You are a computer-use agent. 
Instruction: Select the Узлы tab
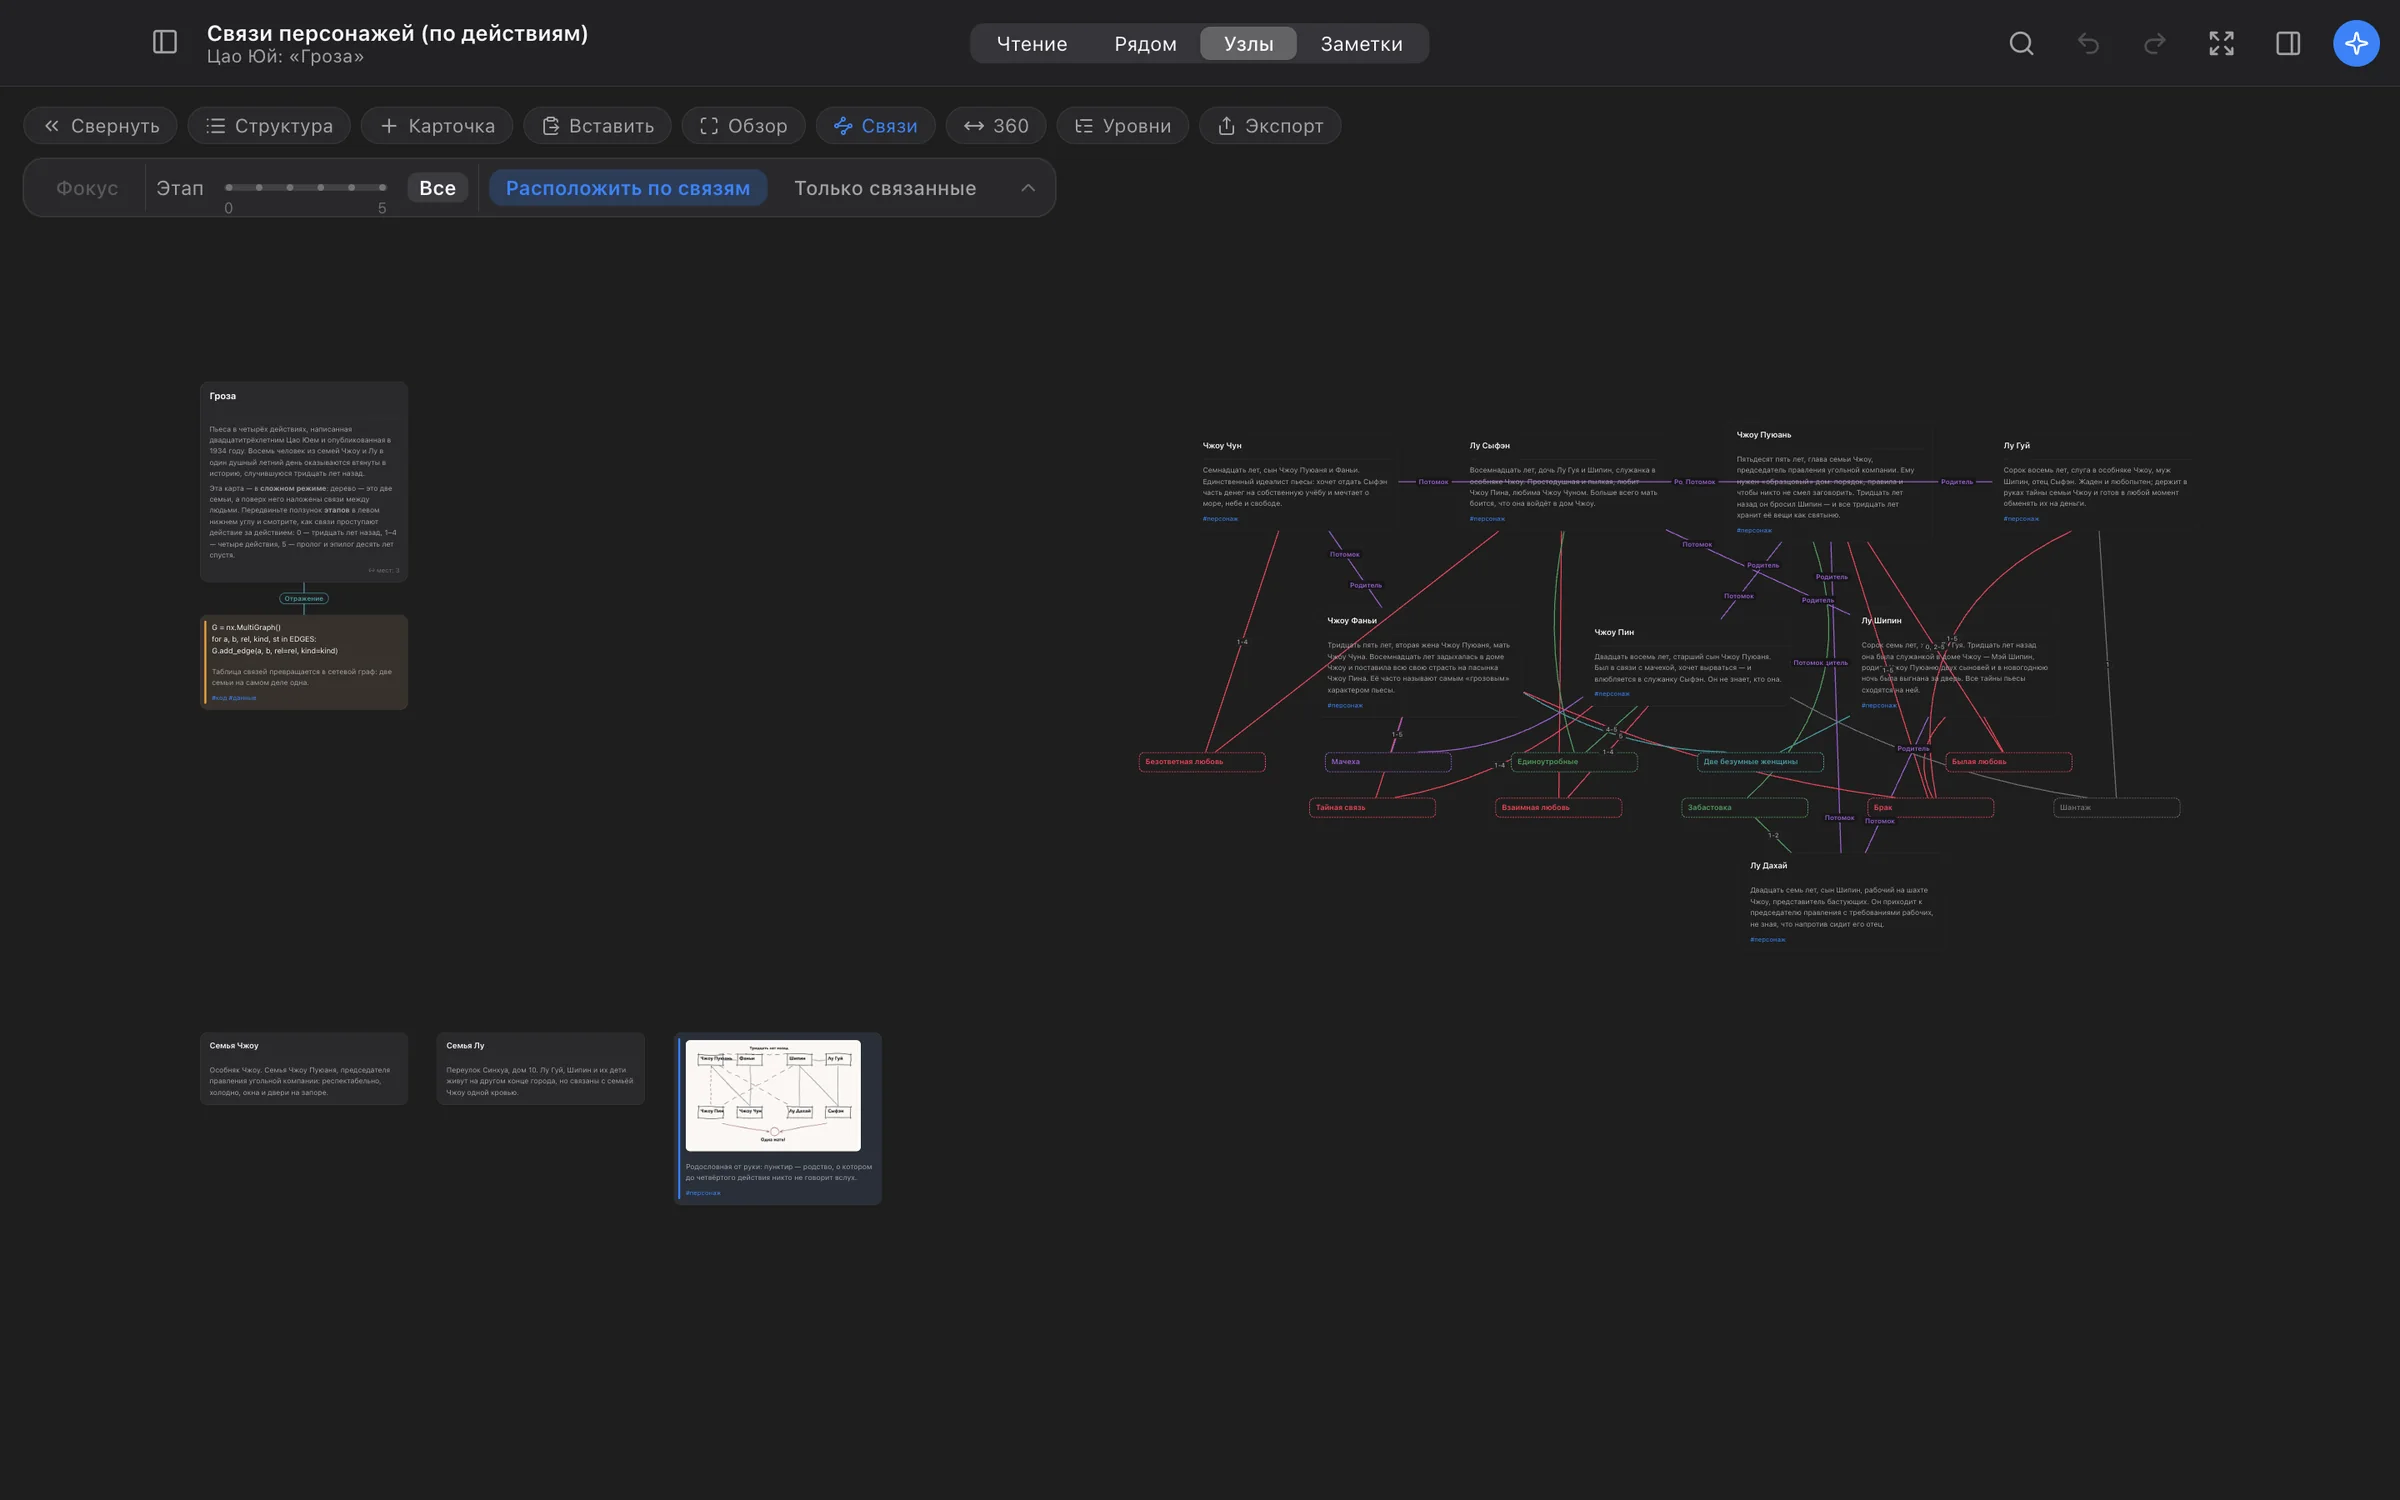click(1248, 44)
